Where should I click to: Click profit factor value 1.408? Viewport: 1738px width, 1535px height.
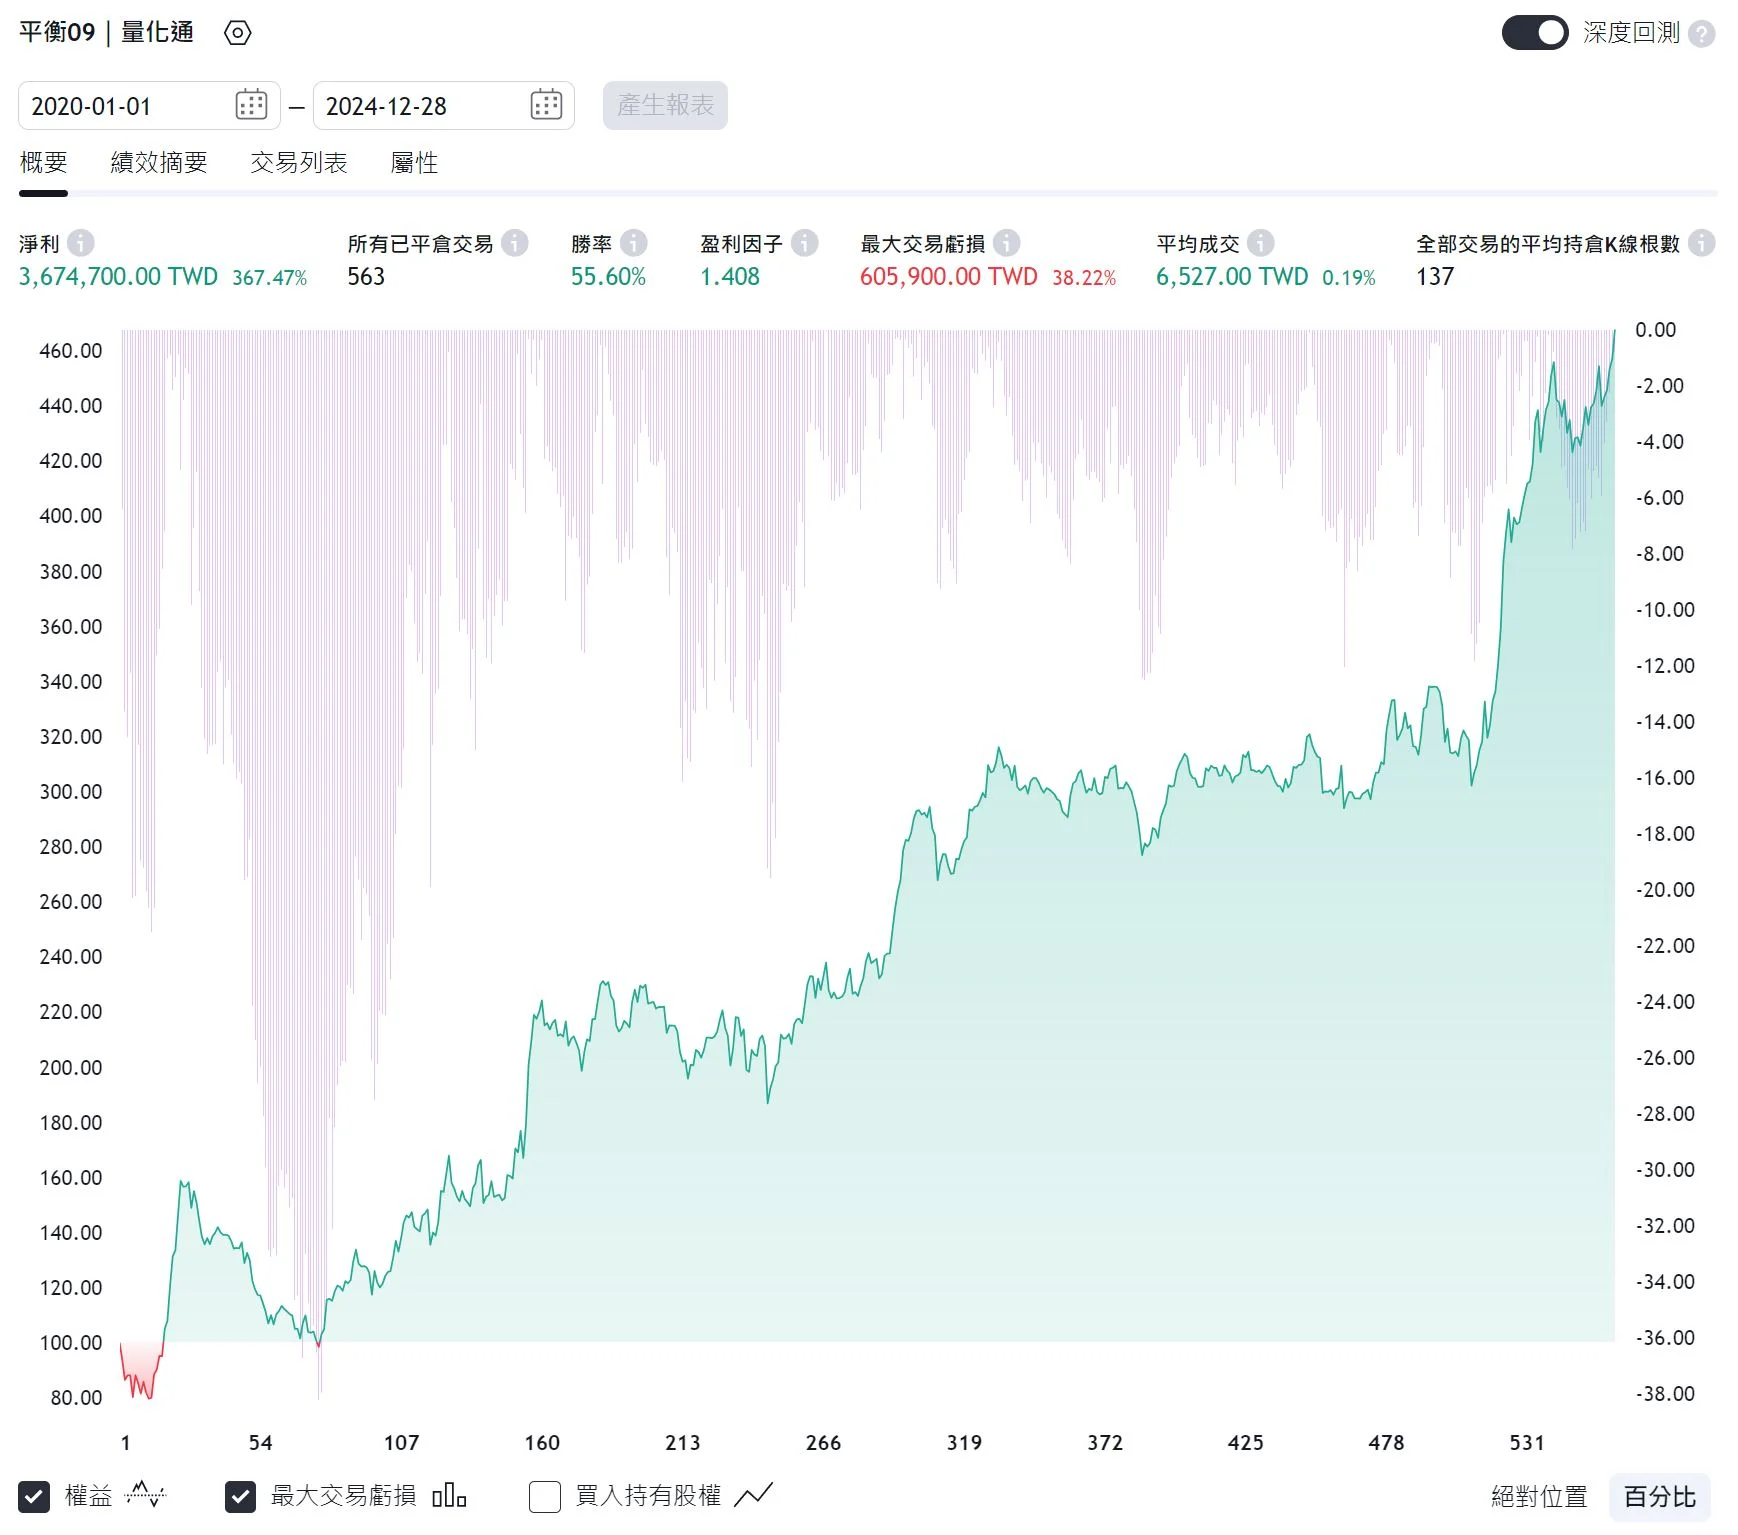click(x=730, y=277)
